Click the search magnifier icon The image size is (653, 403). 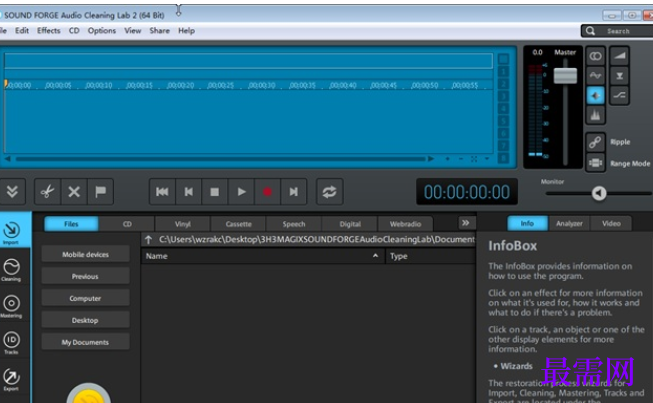(x=590, y=31)
